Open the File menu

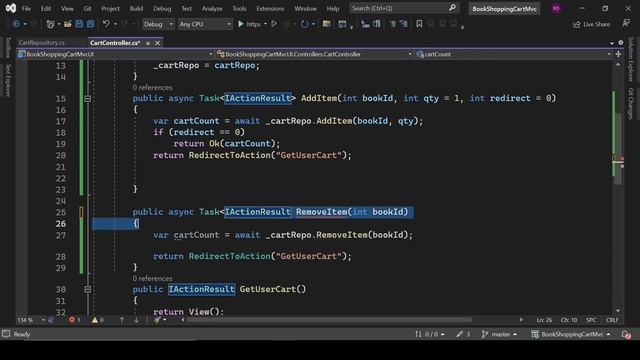(x=26, y=8)
